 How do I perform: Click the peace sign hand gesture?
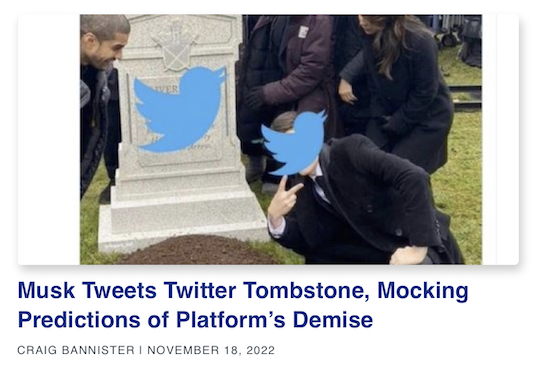click(284, 200)
